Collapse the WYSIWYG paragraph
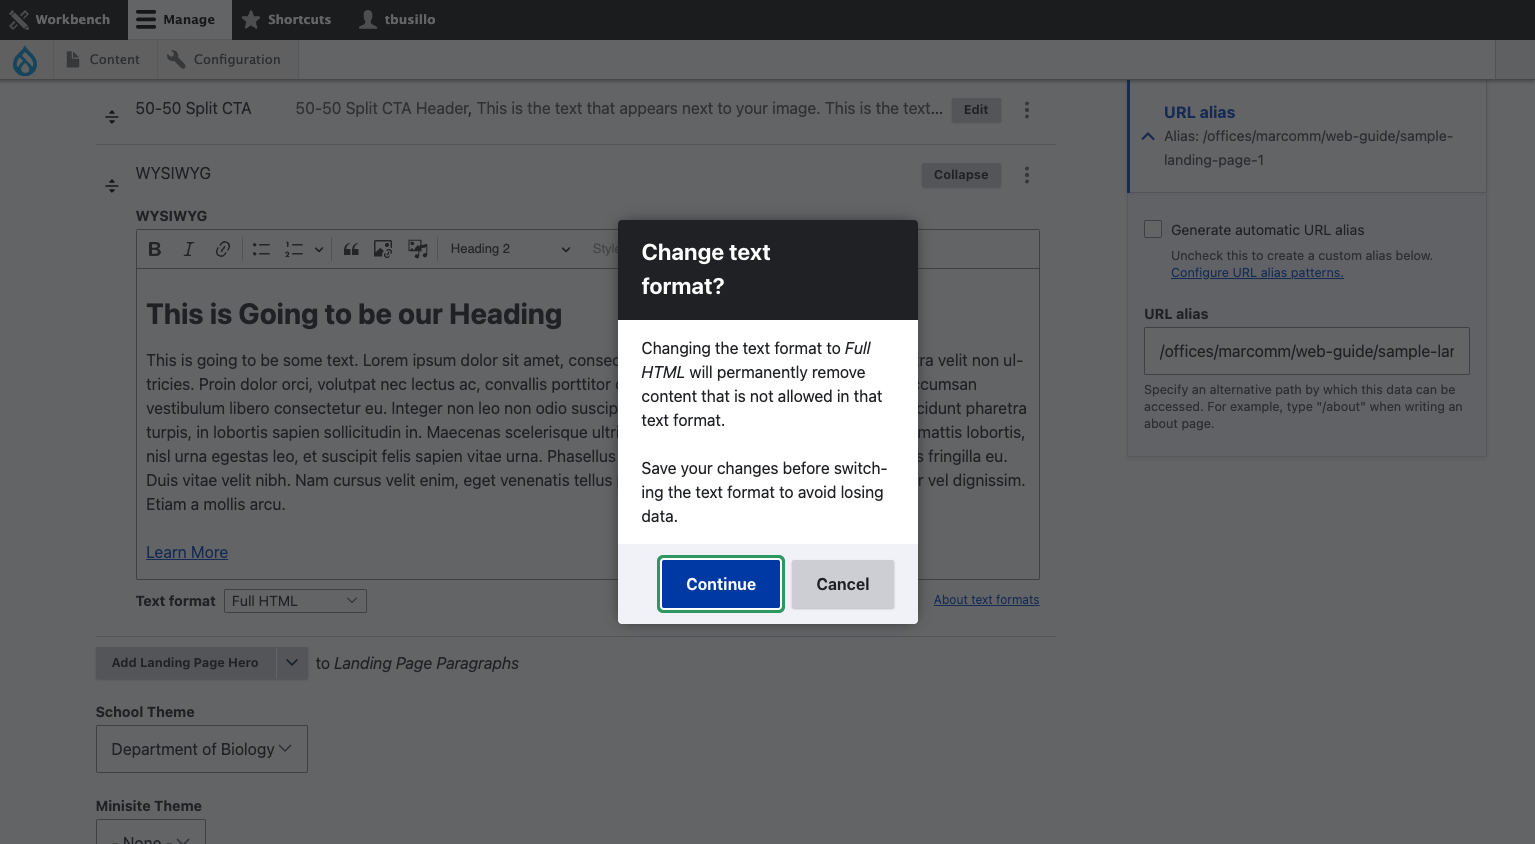 click(961, 175)
